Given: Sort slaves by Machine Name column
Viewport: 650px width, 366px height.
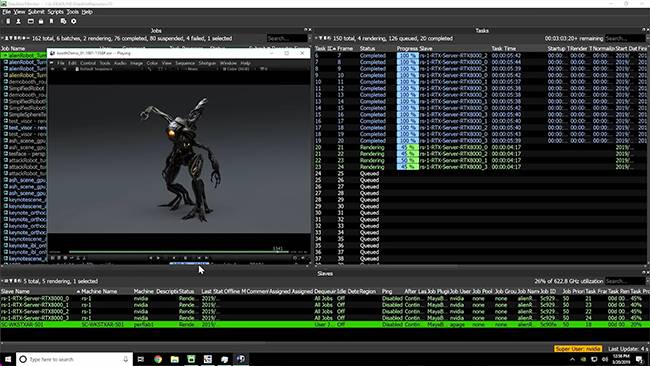Looking at the screenshot, I should (99, 291).
